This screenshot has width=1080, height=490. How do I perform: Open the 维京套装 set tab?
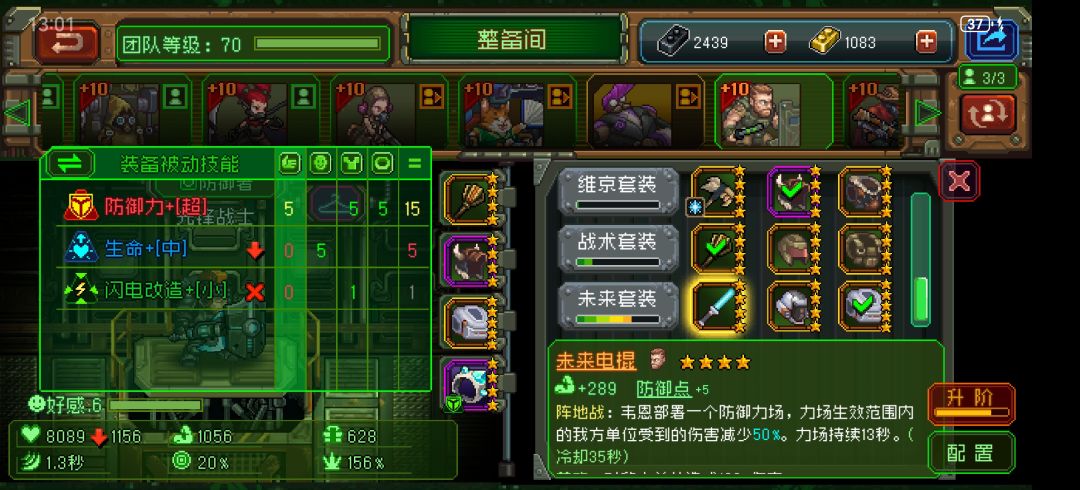pos(619,191)
